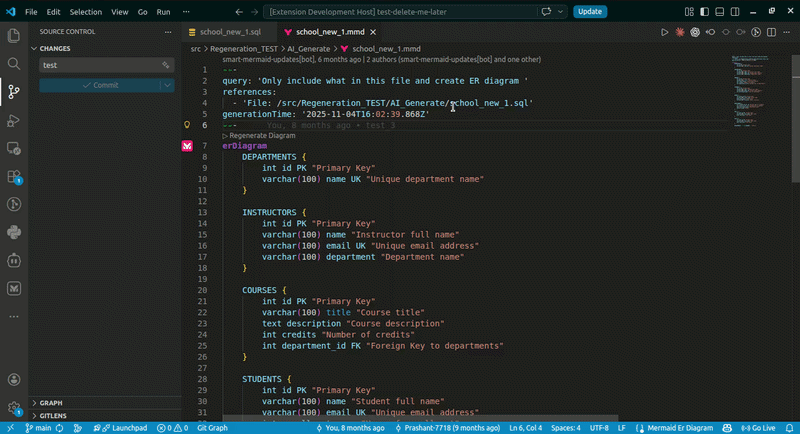This screenshot has width=800, height=434.
Task: Open the View menu
Action: click(120, 12)
